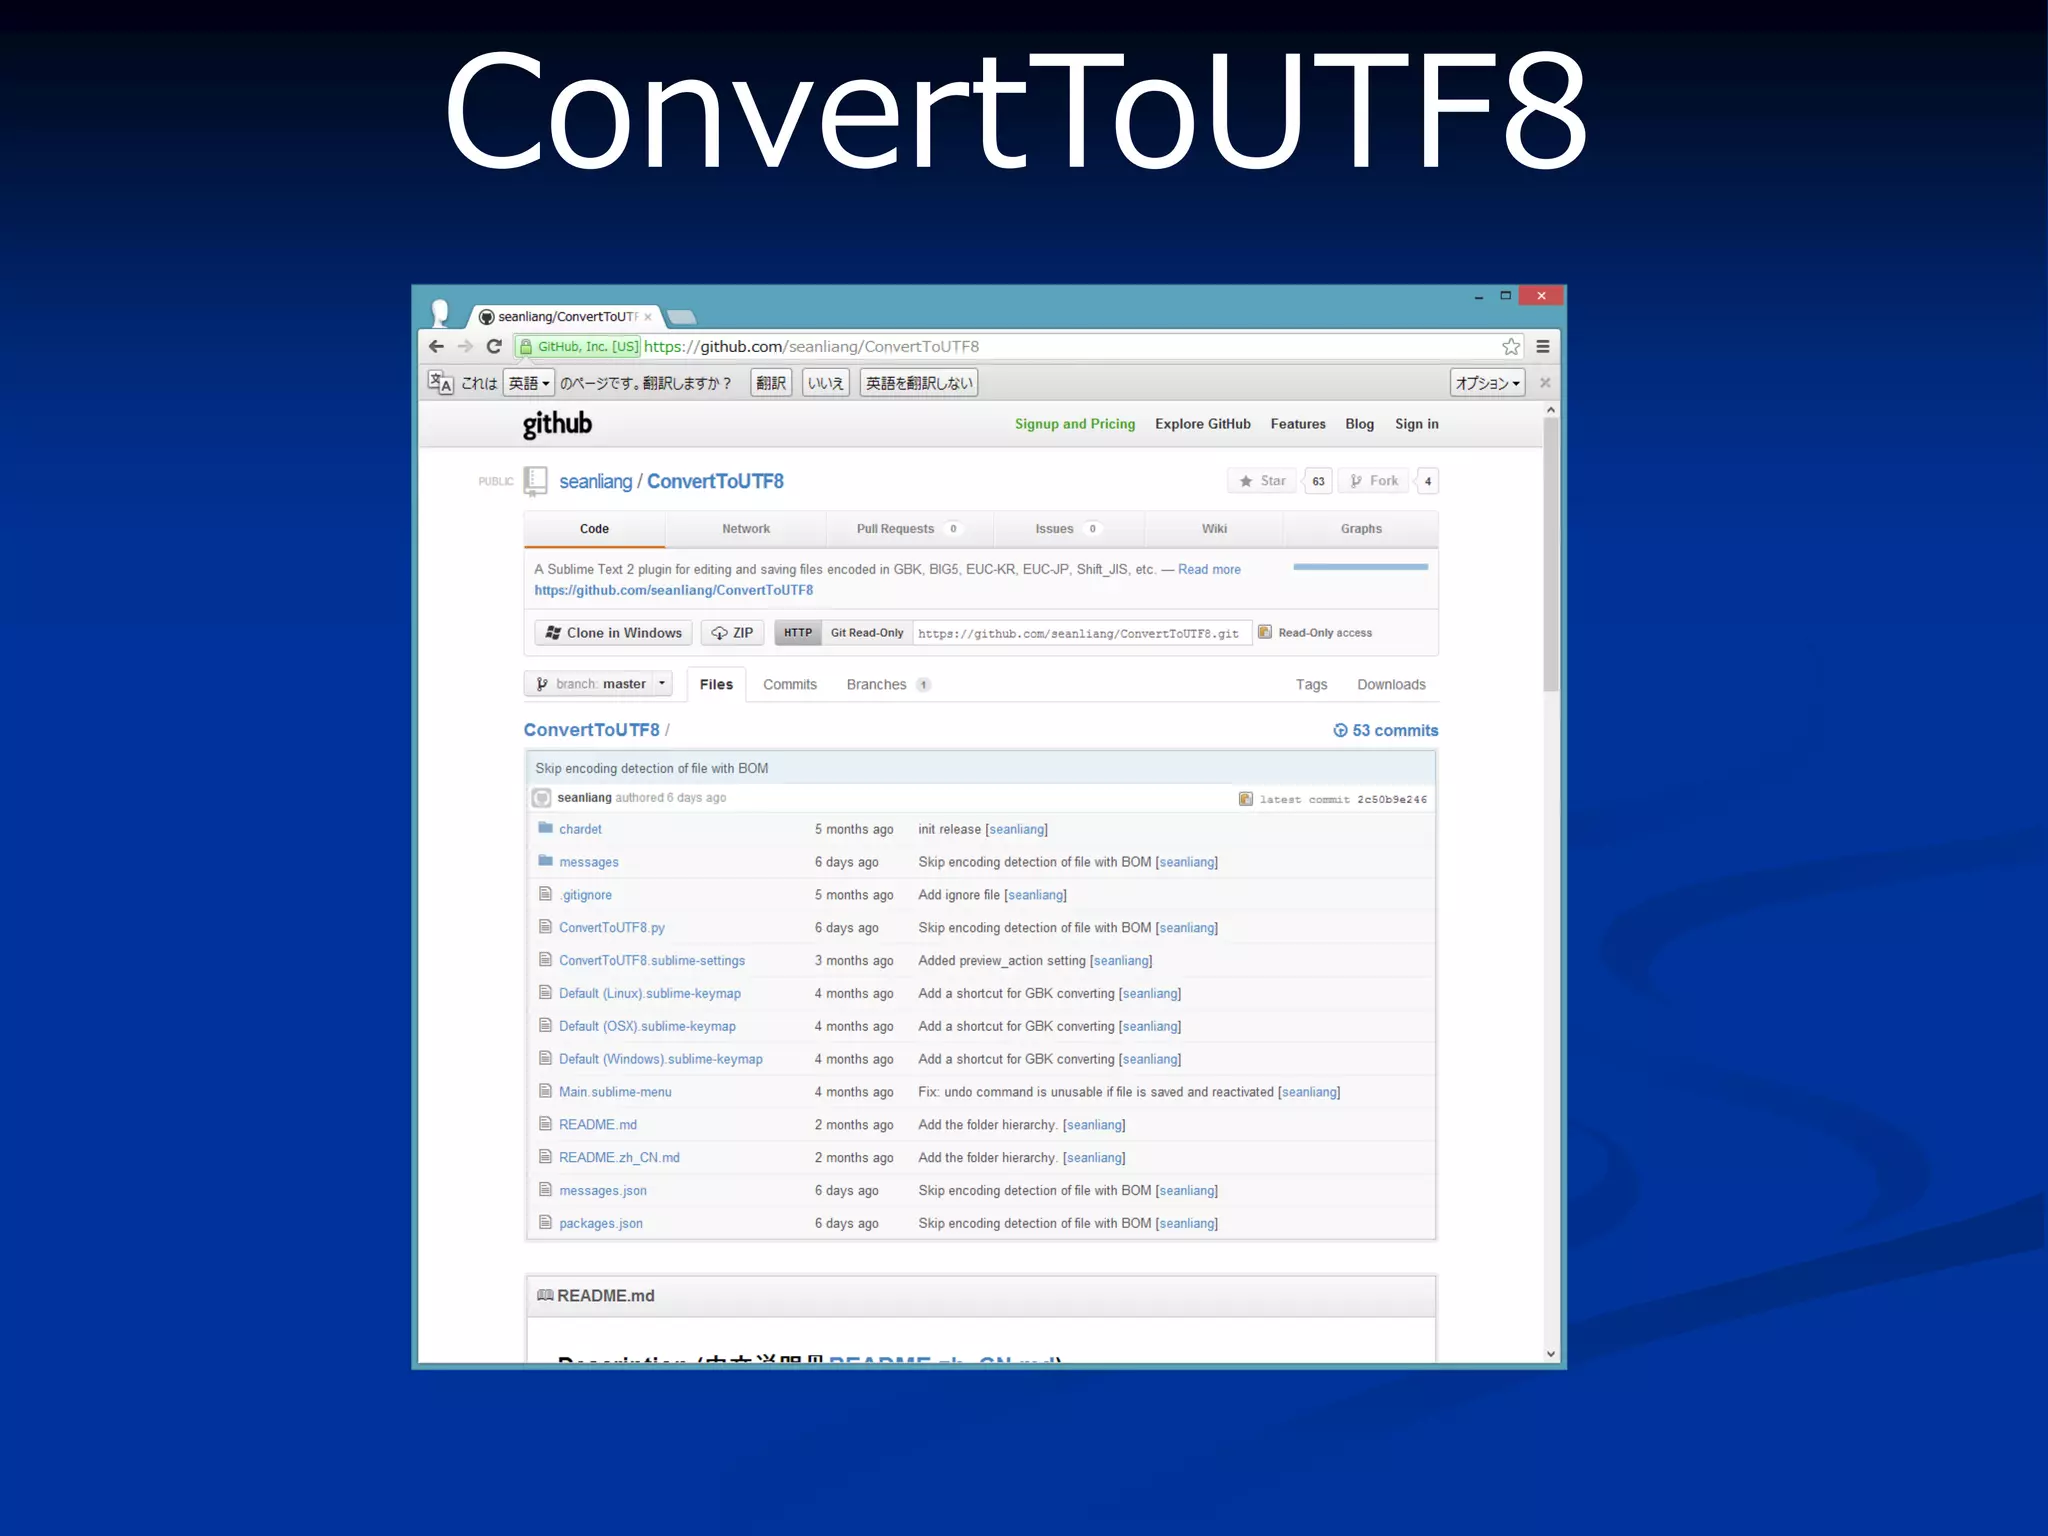The height and width of the screenshot is (1536, 2048).
Task: Open README.zh_CN.md file
Action: (619, 1157)
